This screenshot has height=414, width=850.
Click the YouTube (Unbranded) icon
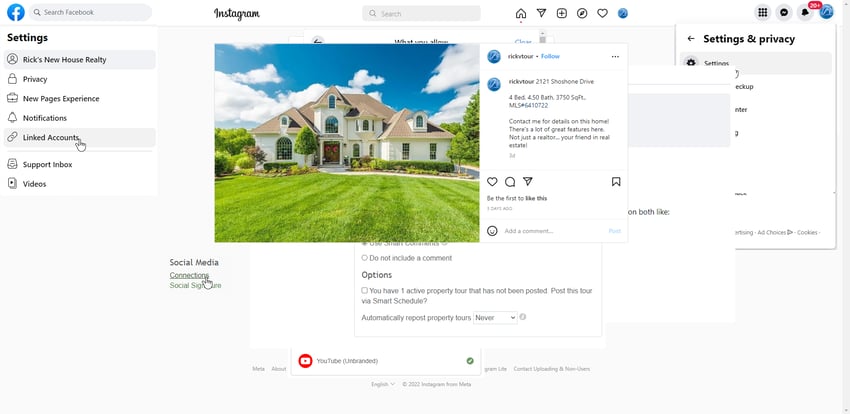coord(306,361)
